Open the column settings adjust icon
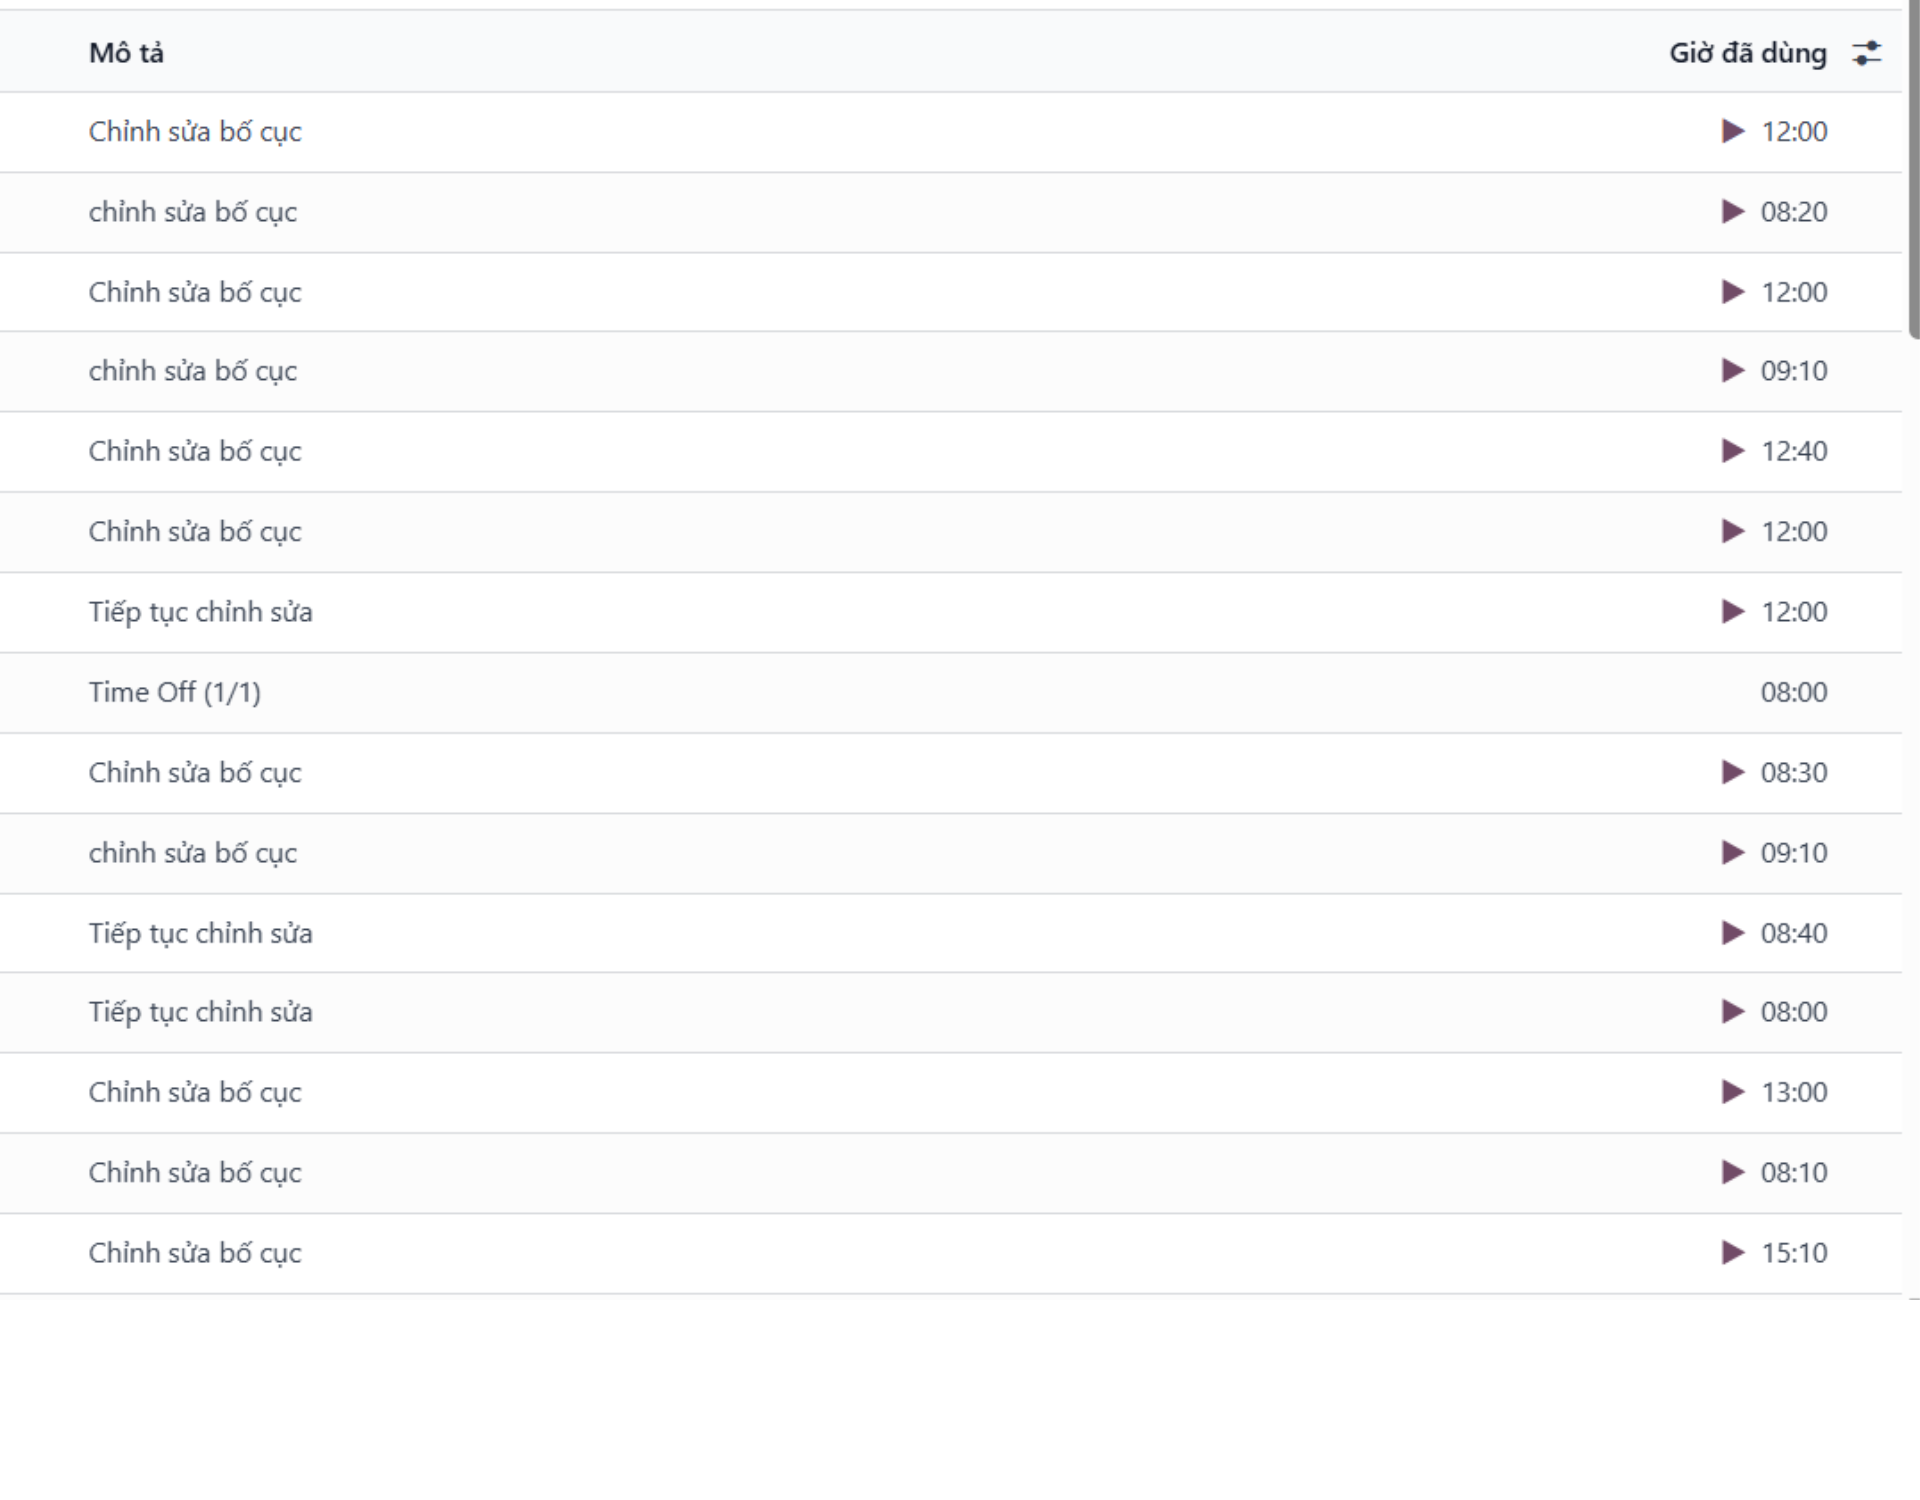The width and height of the screenshot is (1920, 1500). click(x=1866, y=53)
